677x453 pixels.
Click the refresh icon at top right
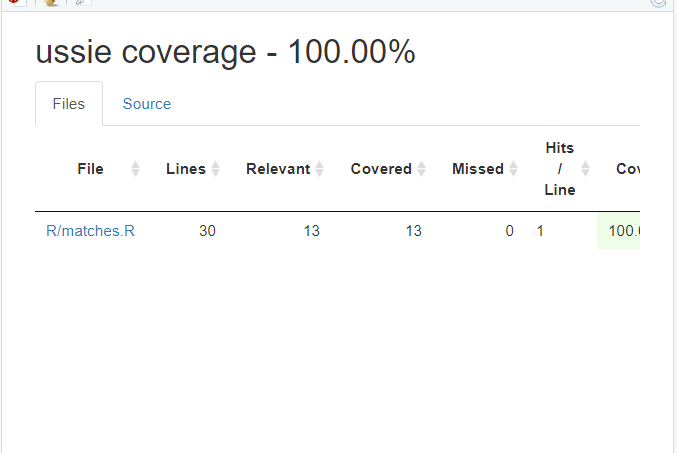(659, 3)
